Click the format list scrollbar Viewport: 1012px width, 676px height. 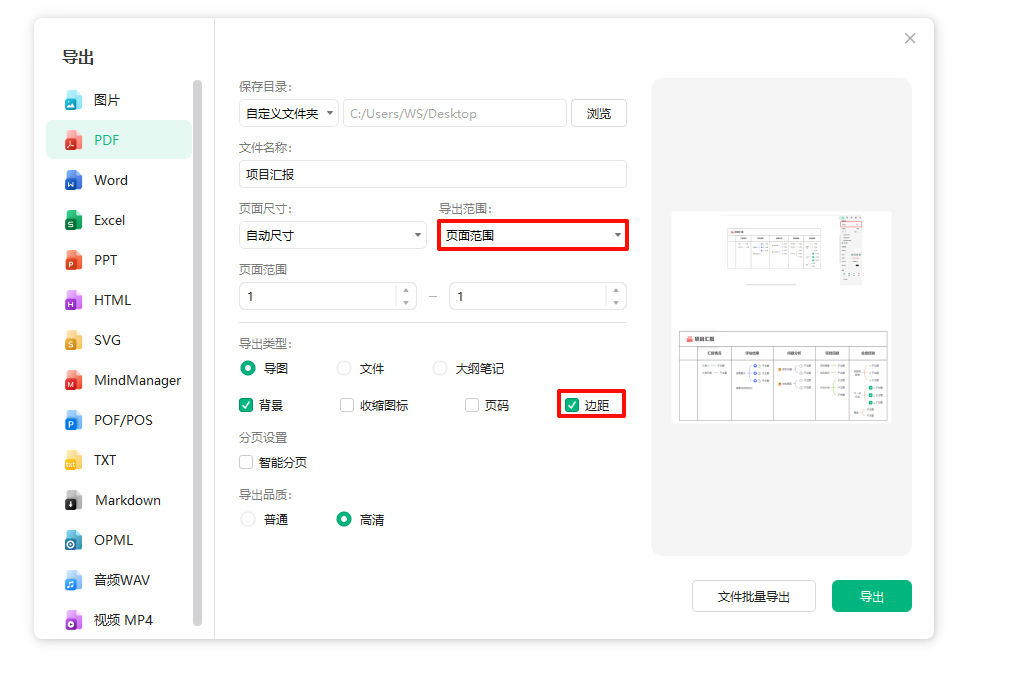pyautogui.click(x=197, y=353)
